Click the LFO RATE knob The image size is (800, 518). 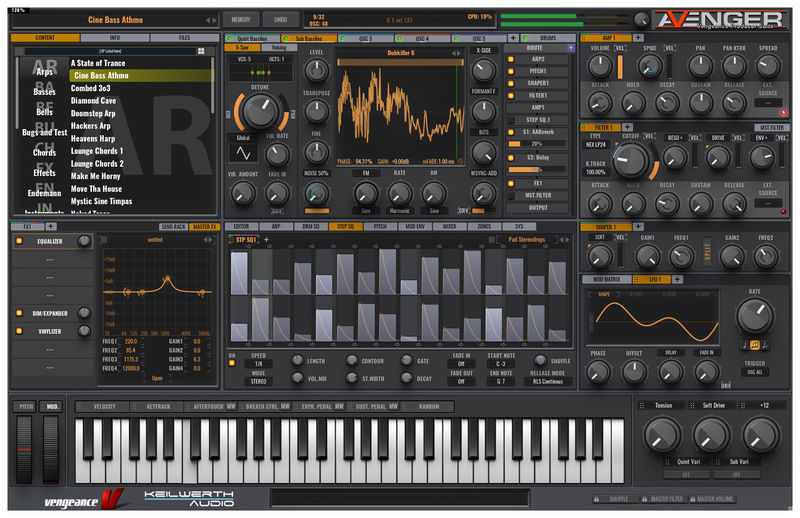point(755,315)
